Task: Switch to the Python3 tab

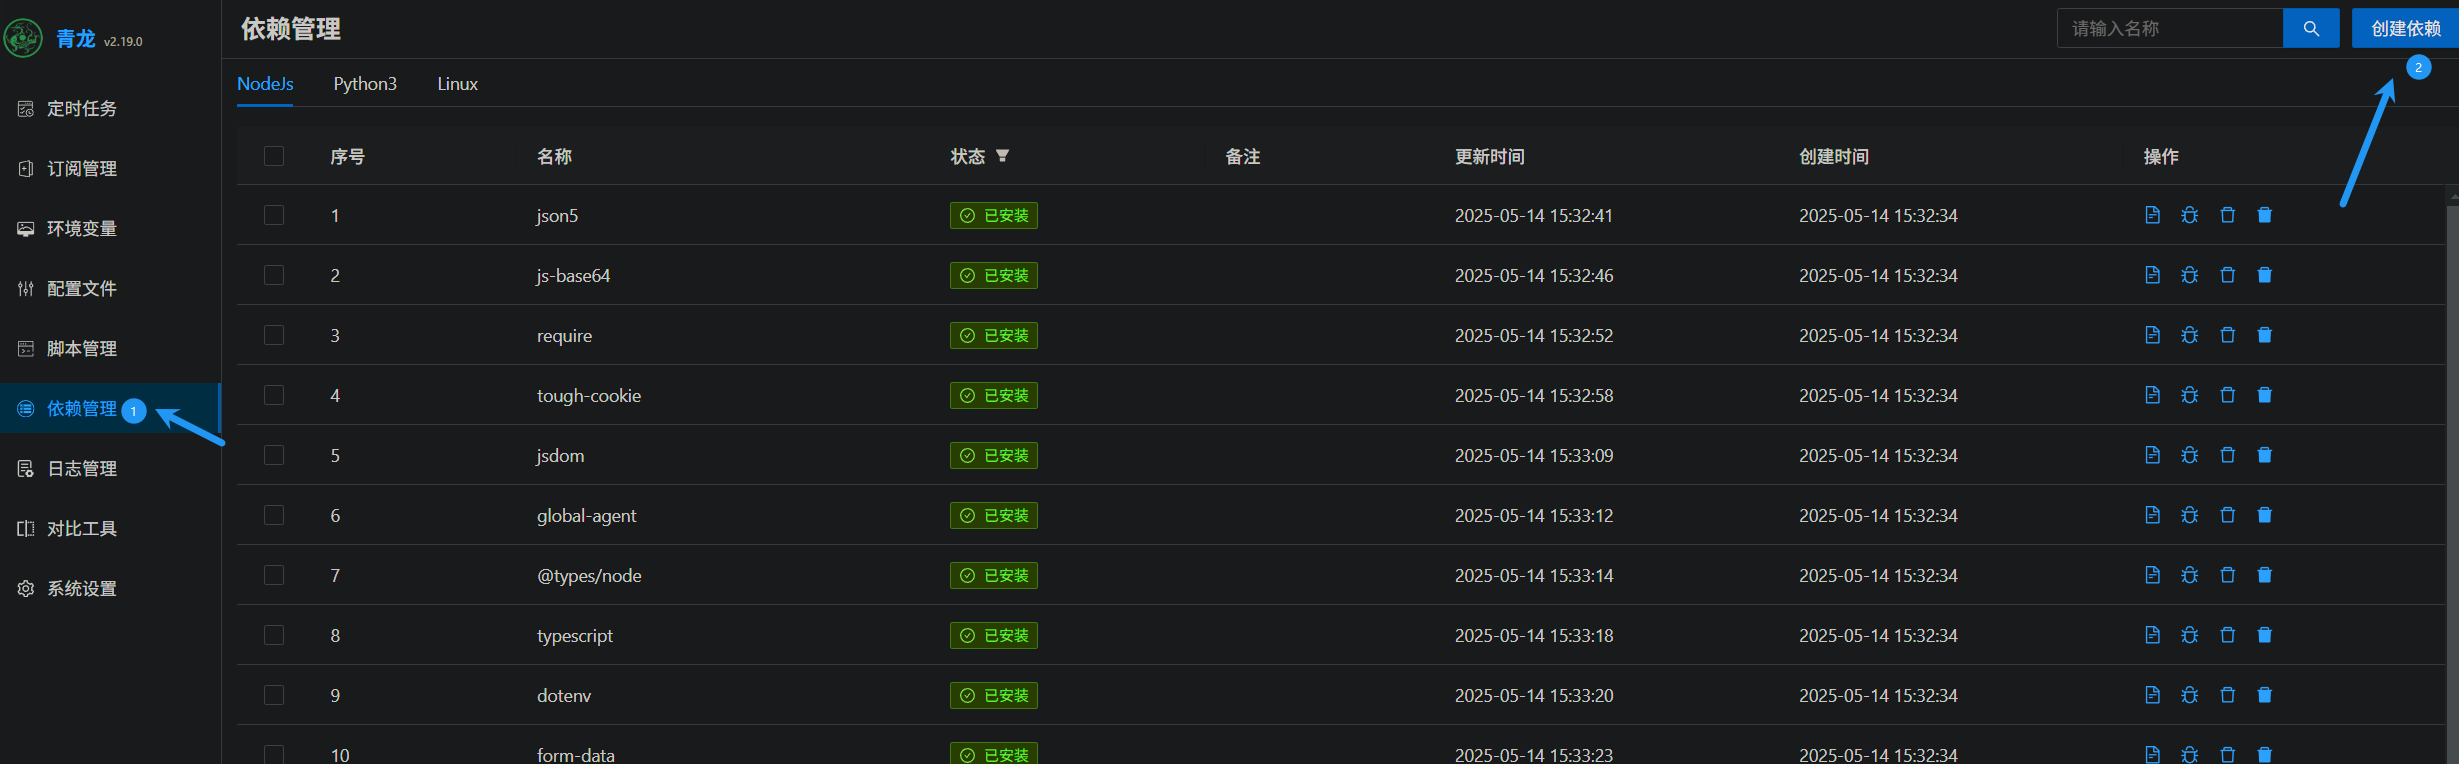Action: tap(365, 84)
